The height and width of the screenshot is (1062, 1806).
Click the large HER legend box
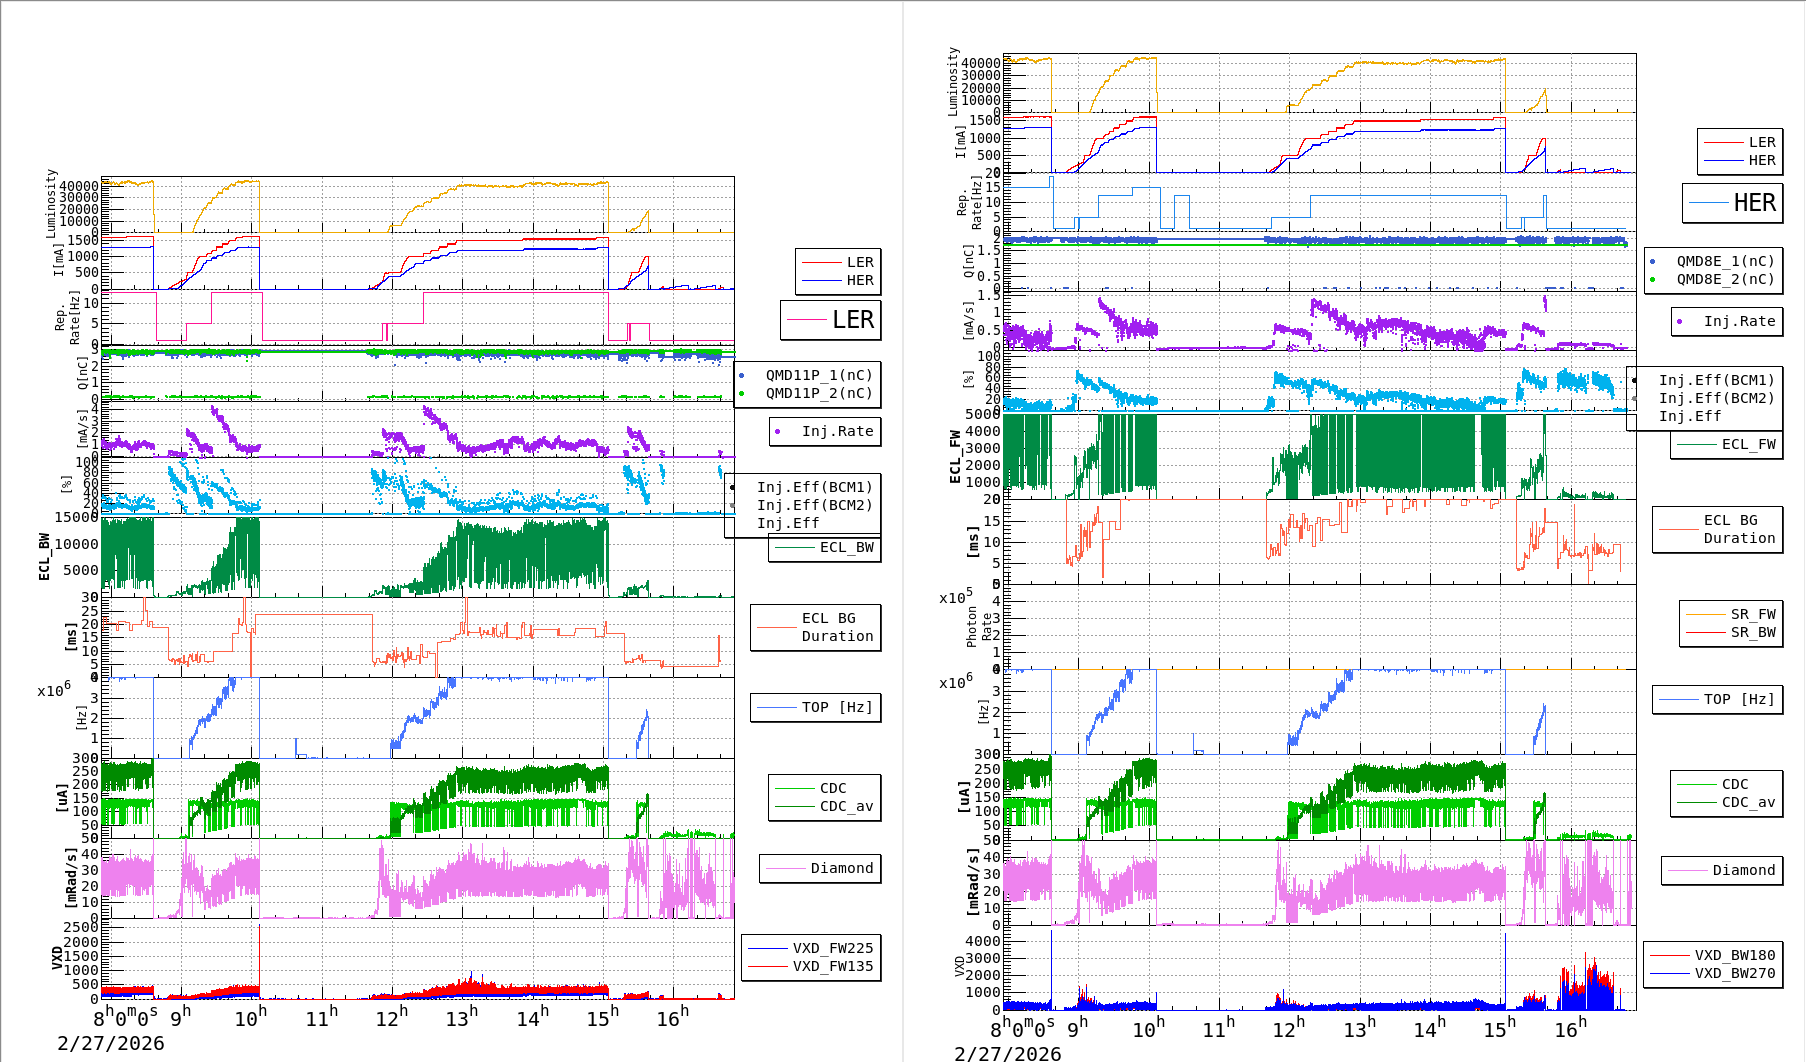pyautogui.click(x=1733, y=203)
